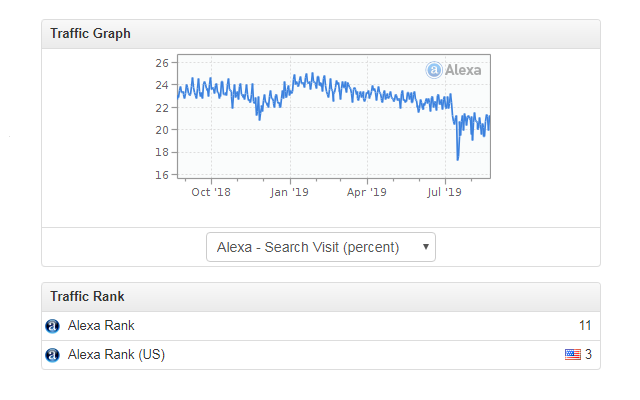Click the global rank value 11
The height and width of the screenshot is (400, 640).
[x=585, y=326]
